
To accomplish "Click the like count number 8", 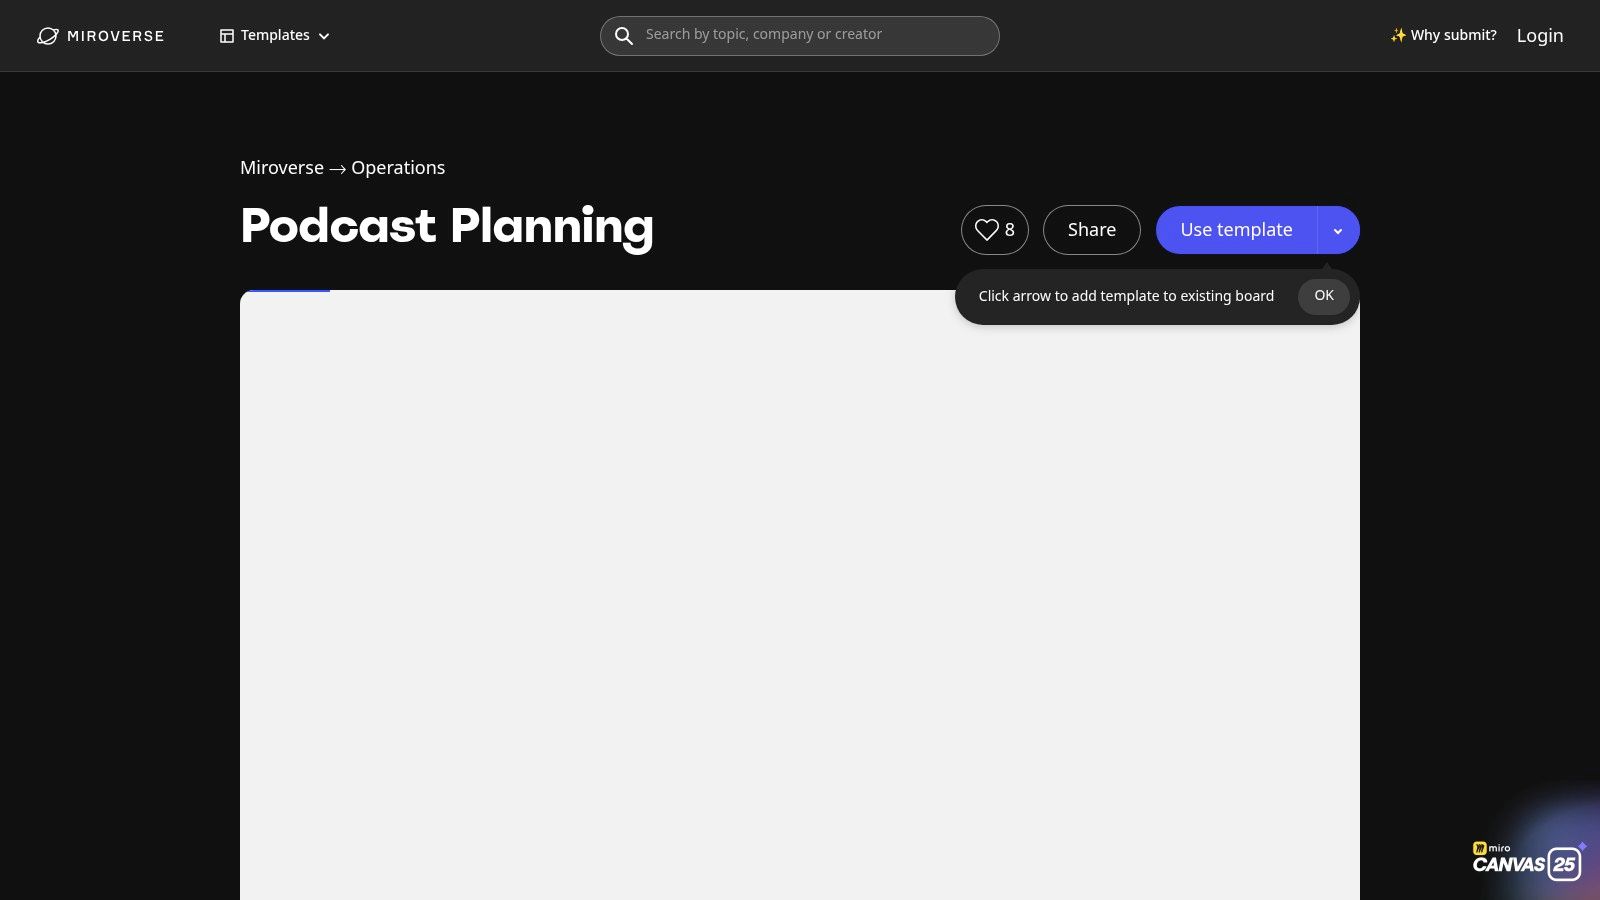I will (1010, 230).
